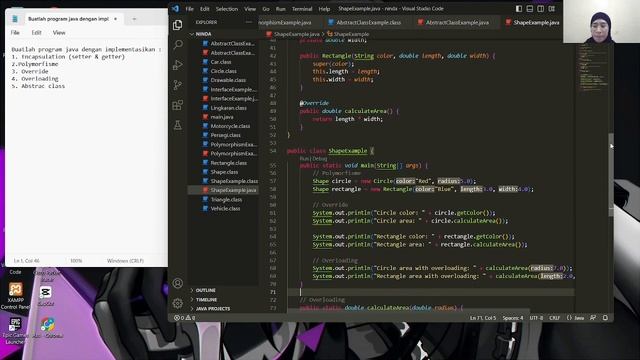This screenshot has width=640, height=360.
Task: Expand the JAVA PROJECTS section
Action: click(x=212, y=309)
